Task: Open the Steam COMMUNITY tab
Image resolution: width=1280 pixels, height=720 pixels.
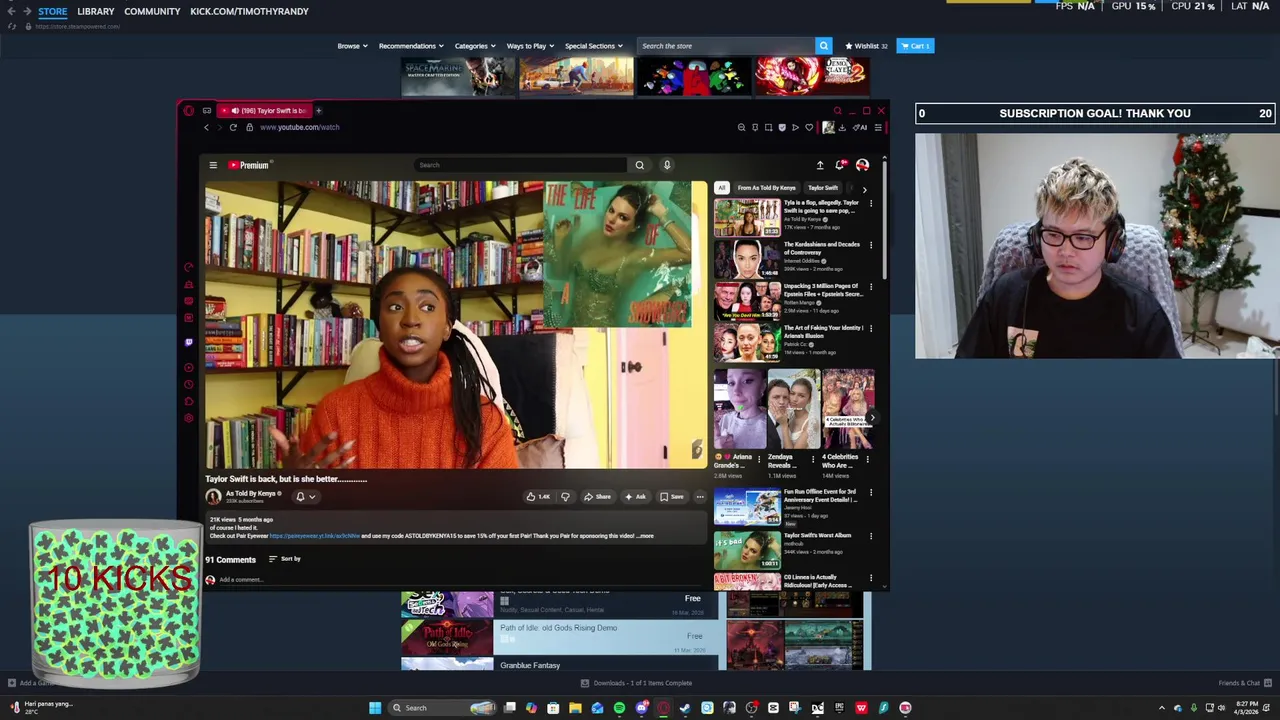Action: pos(152,11)
